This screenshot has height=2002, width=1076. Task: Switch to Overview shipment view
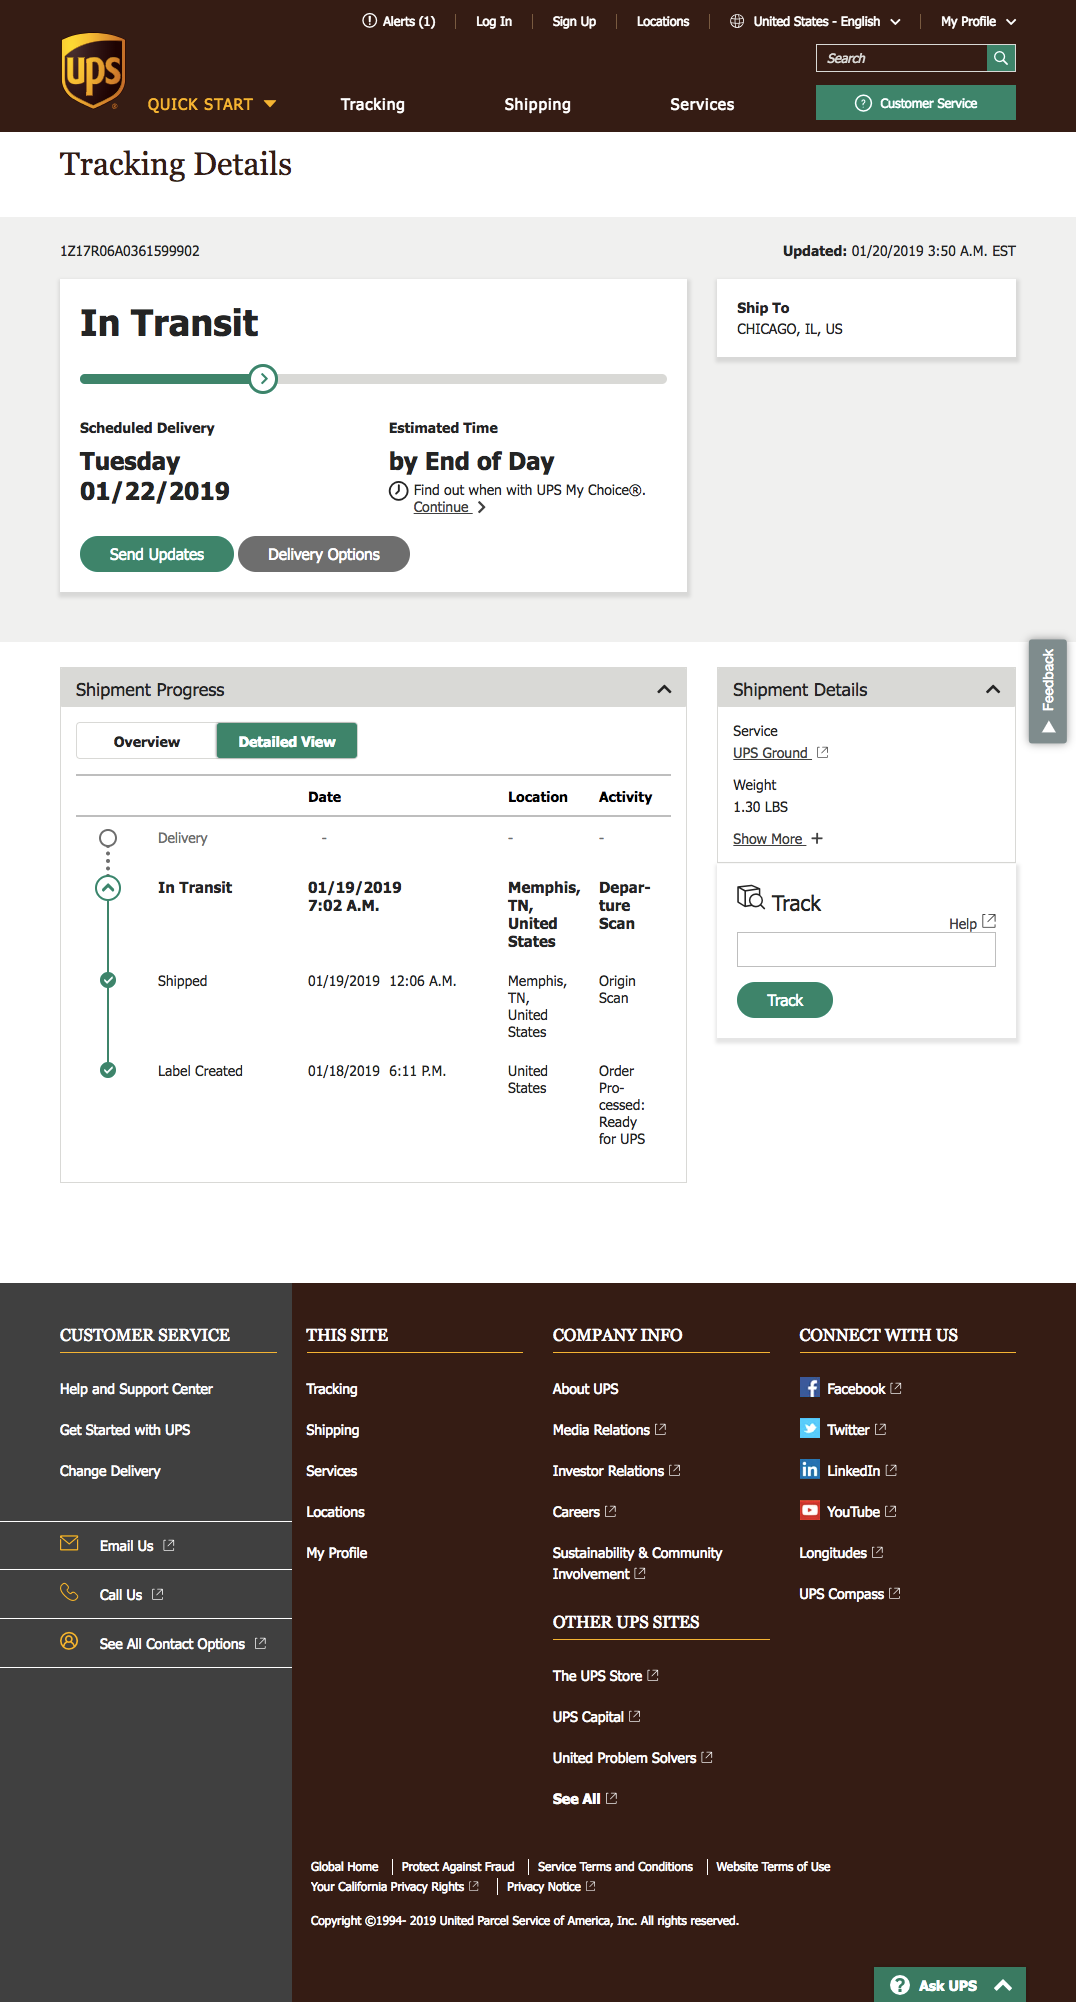147,741
